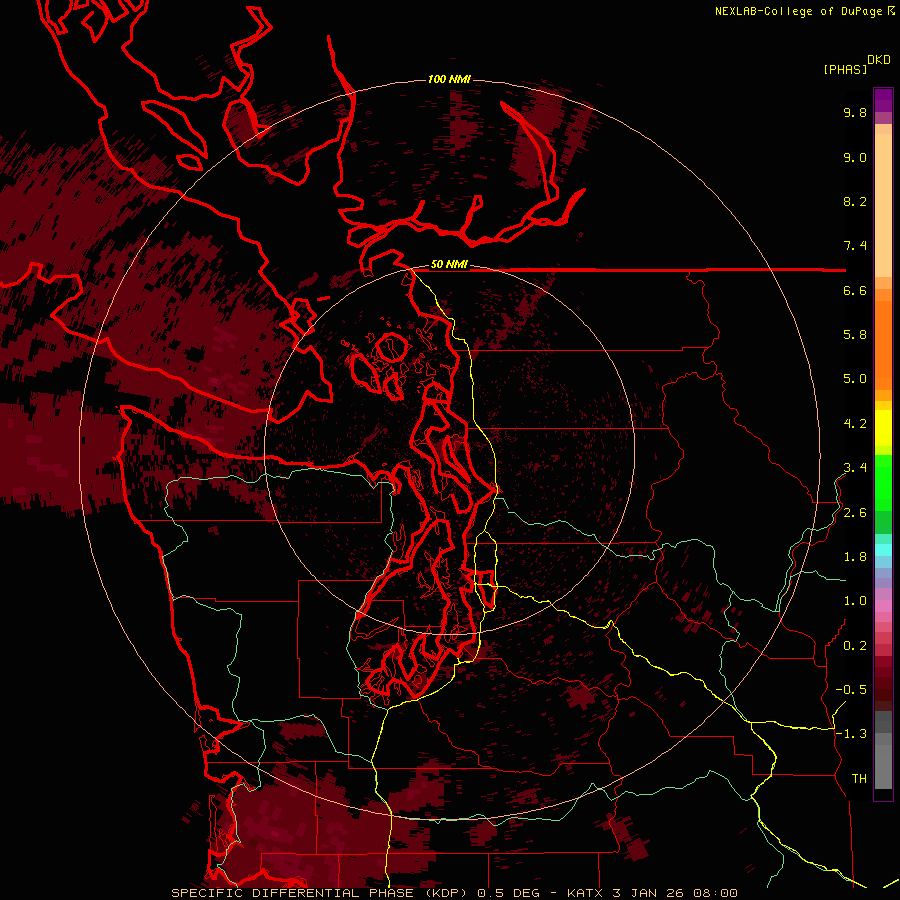Select the -1.3 scale value
This screenshot has width=900, height=900.
point(851,734)
